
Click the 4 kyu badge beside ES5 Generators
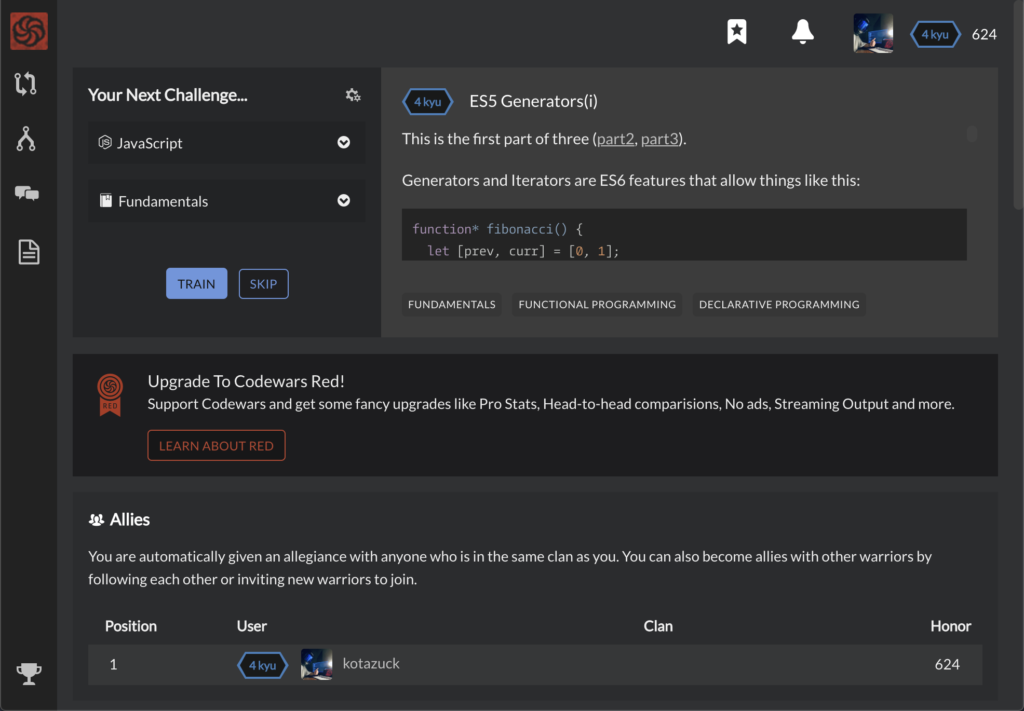(x=428, y=102)
